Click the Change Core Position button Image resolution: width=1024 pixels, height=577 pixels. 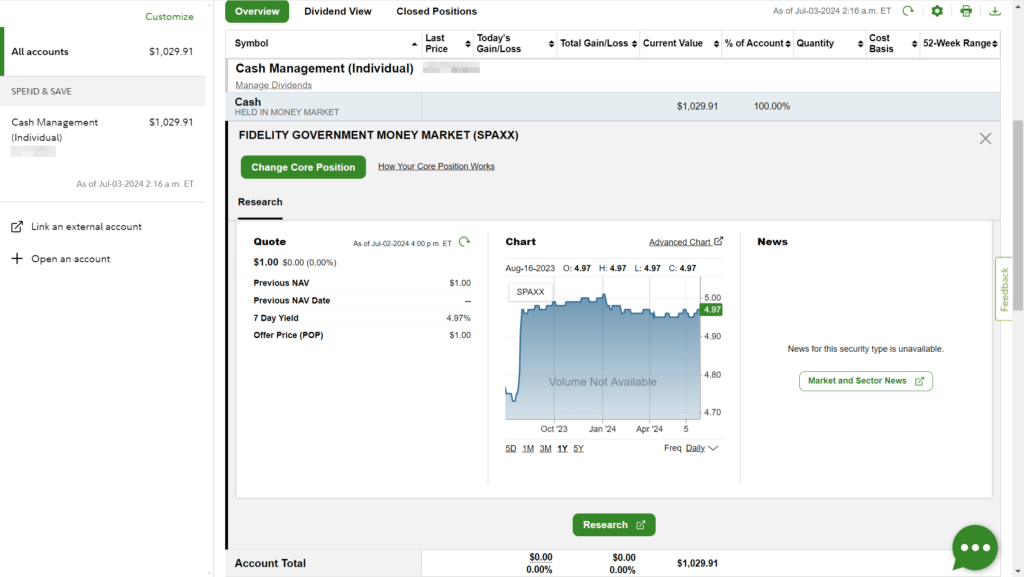[x=303, y=167]
